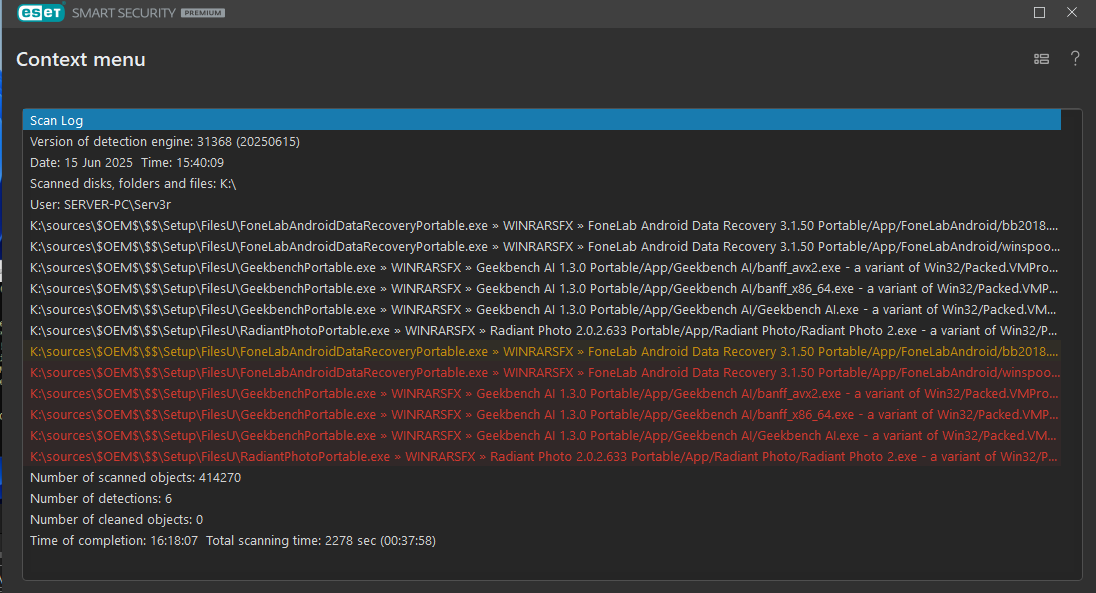
Task: Click the 'SMART SECURITY PREMIUM' title text
Action: tap(148, 13)
